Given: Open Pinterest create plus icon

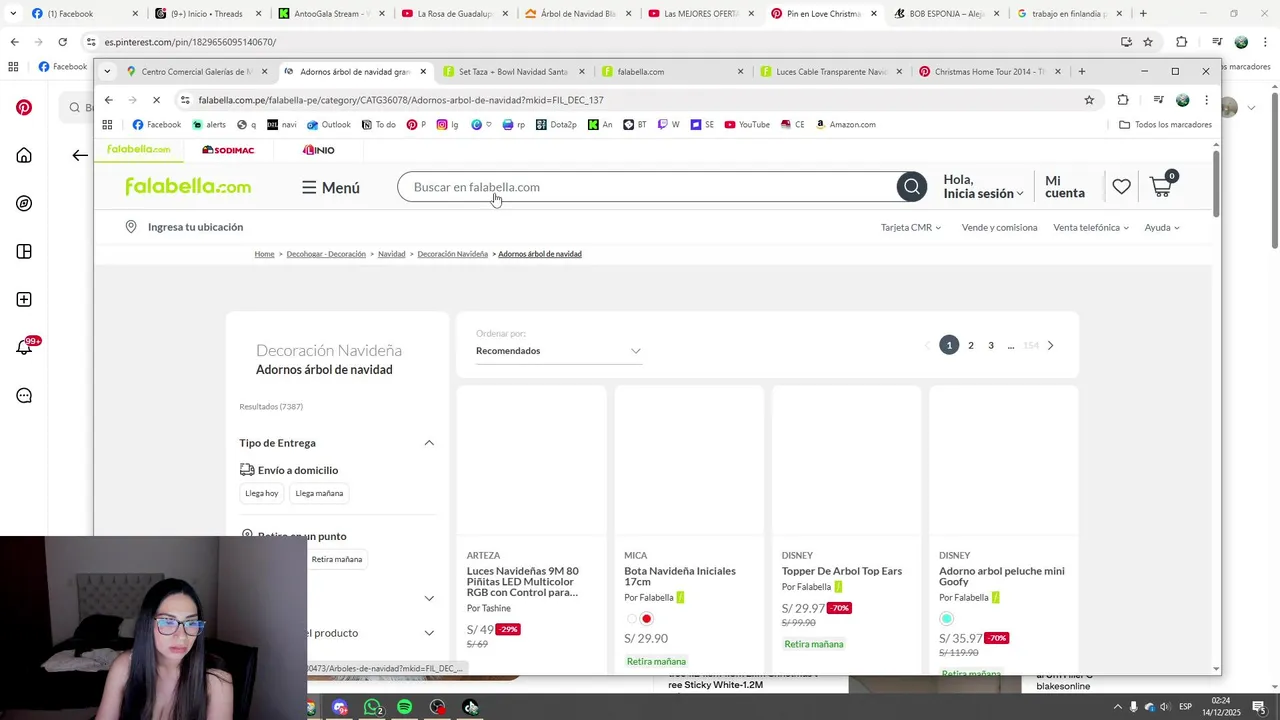Looking at the screenshot, I should pos(24,299).
